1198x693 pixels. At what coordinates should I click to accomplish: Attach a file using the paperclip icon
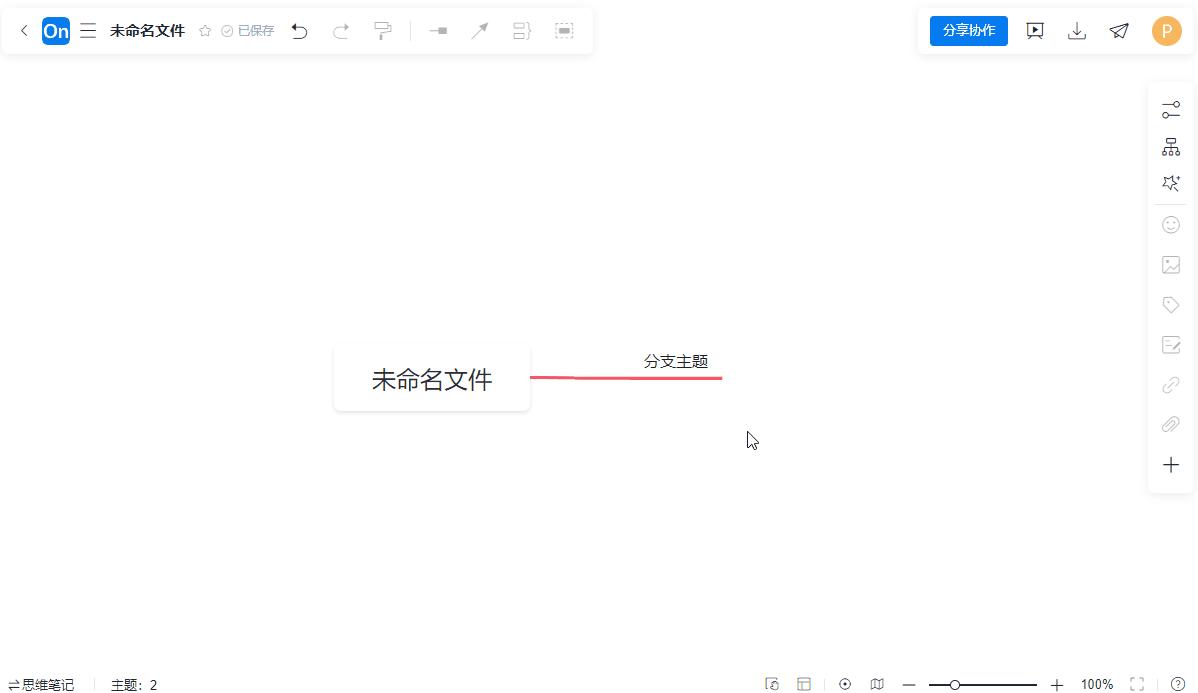[1171, 424]
